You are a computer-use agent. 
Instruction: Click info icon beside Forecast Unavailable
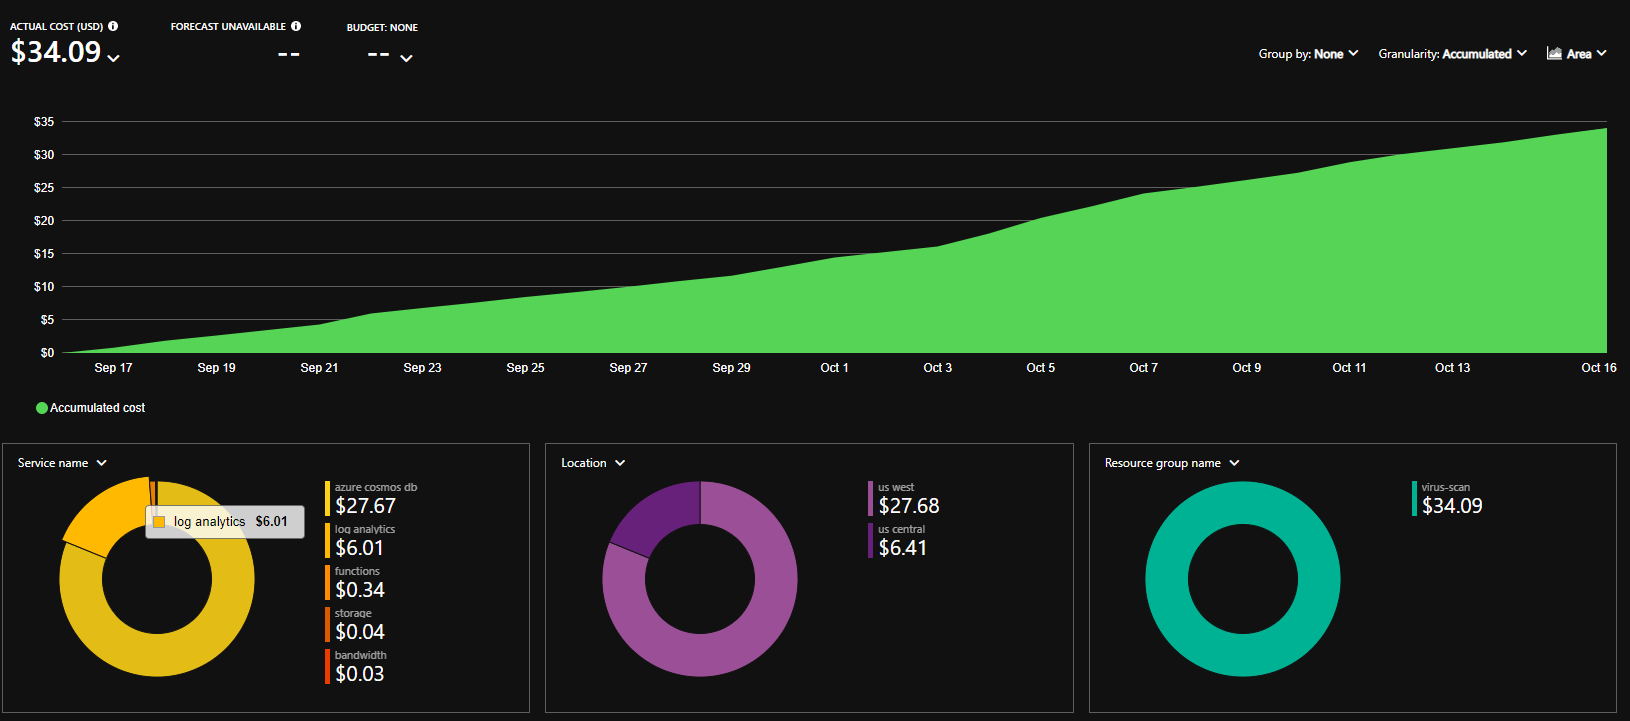click(x=296, y=26)
